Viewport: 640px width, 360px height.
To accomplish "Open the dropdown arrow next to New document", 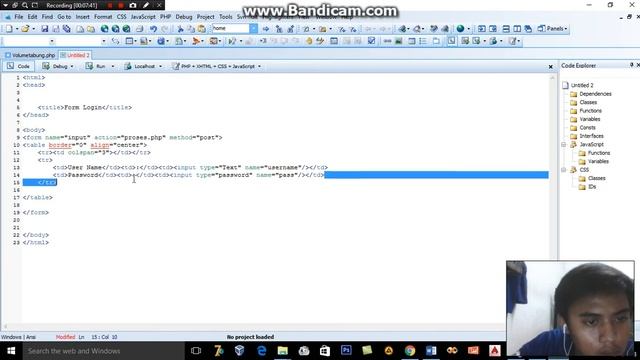I will (17, 29).
